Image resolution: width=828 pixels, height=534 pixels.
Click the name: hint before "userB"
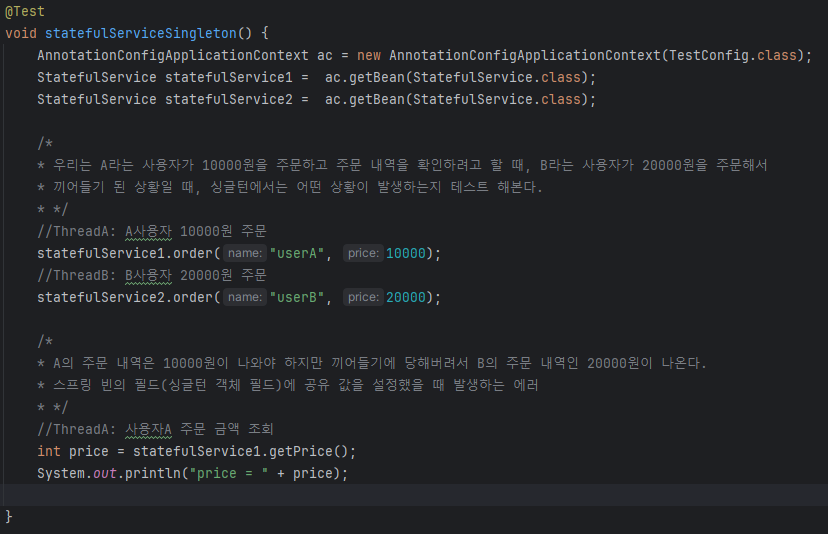click(245, 297)
